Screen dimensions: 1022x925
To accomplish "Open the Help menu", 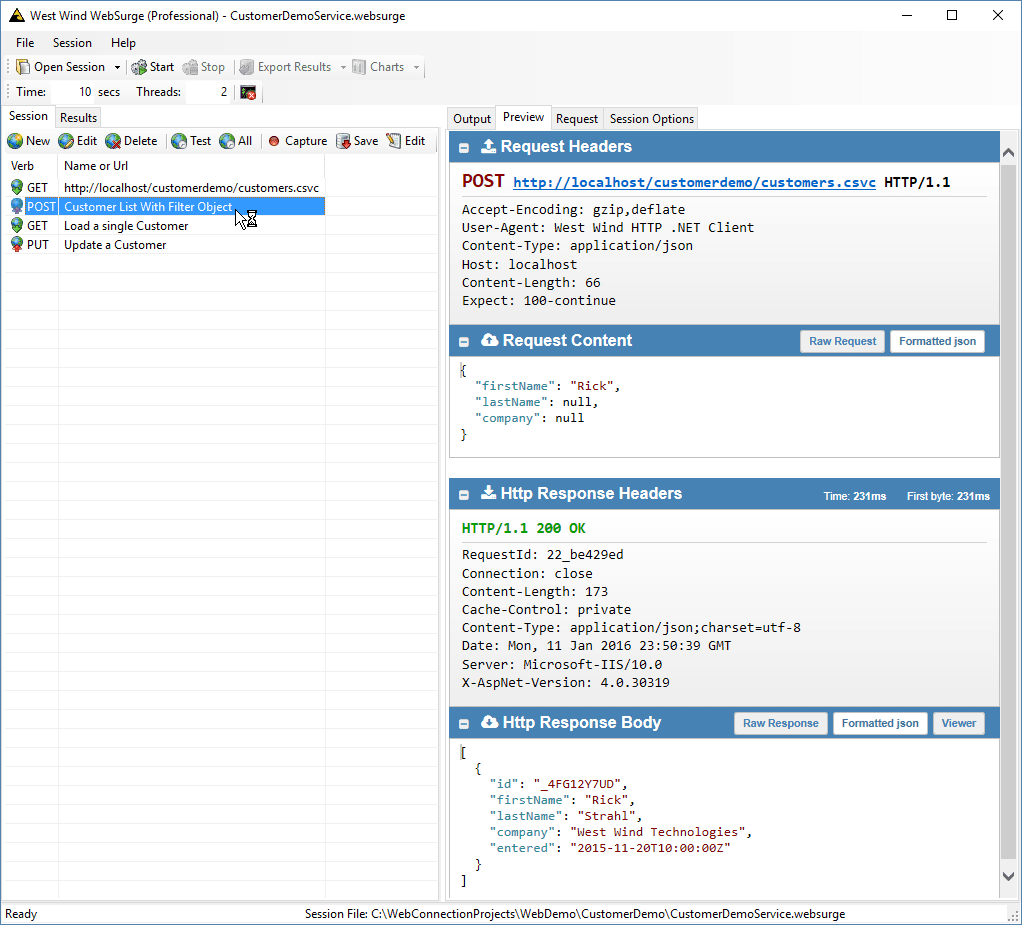I will [123, 43].
